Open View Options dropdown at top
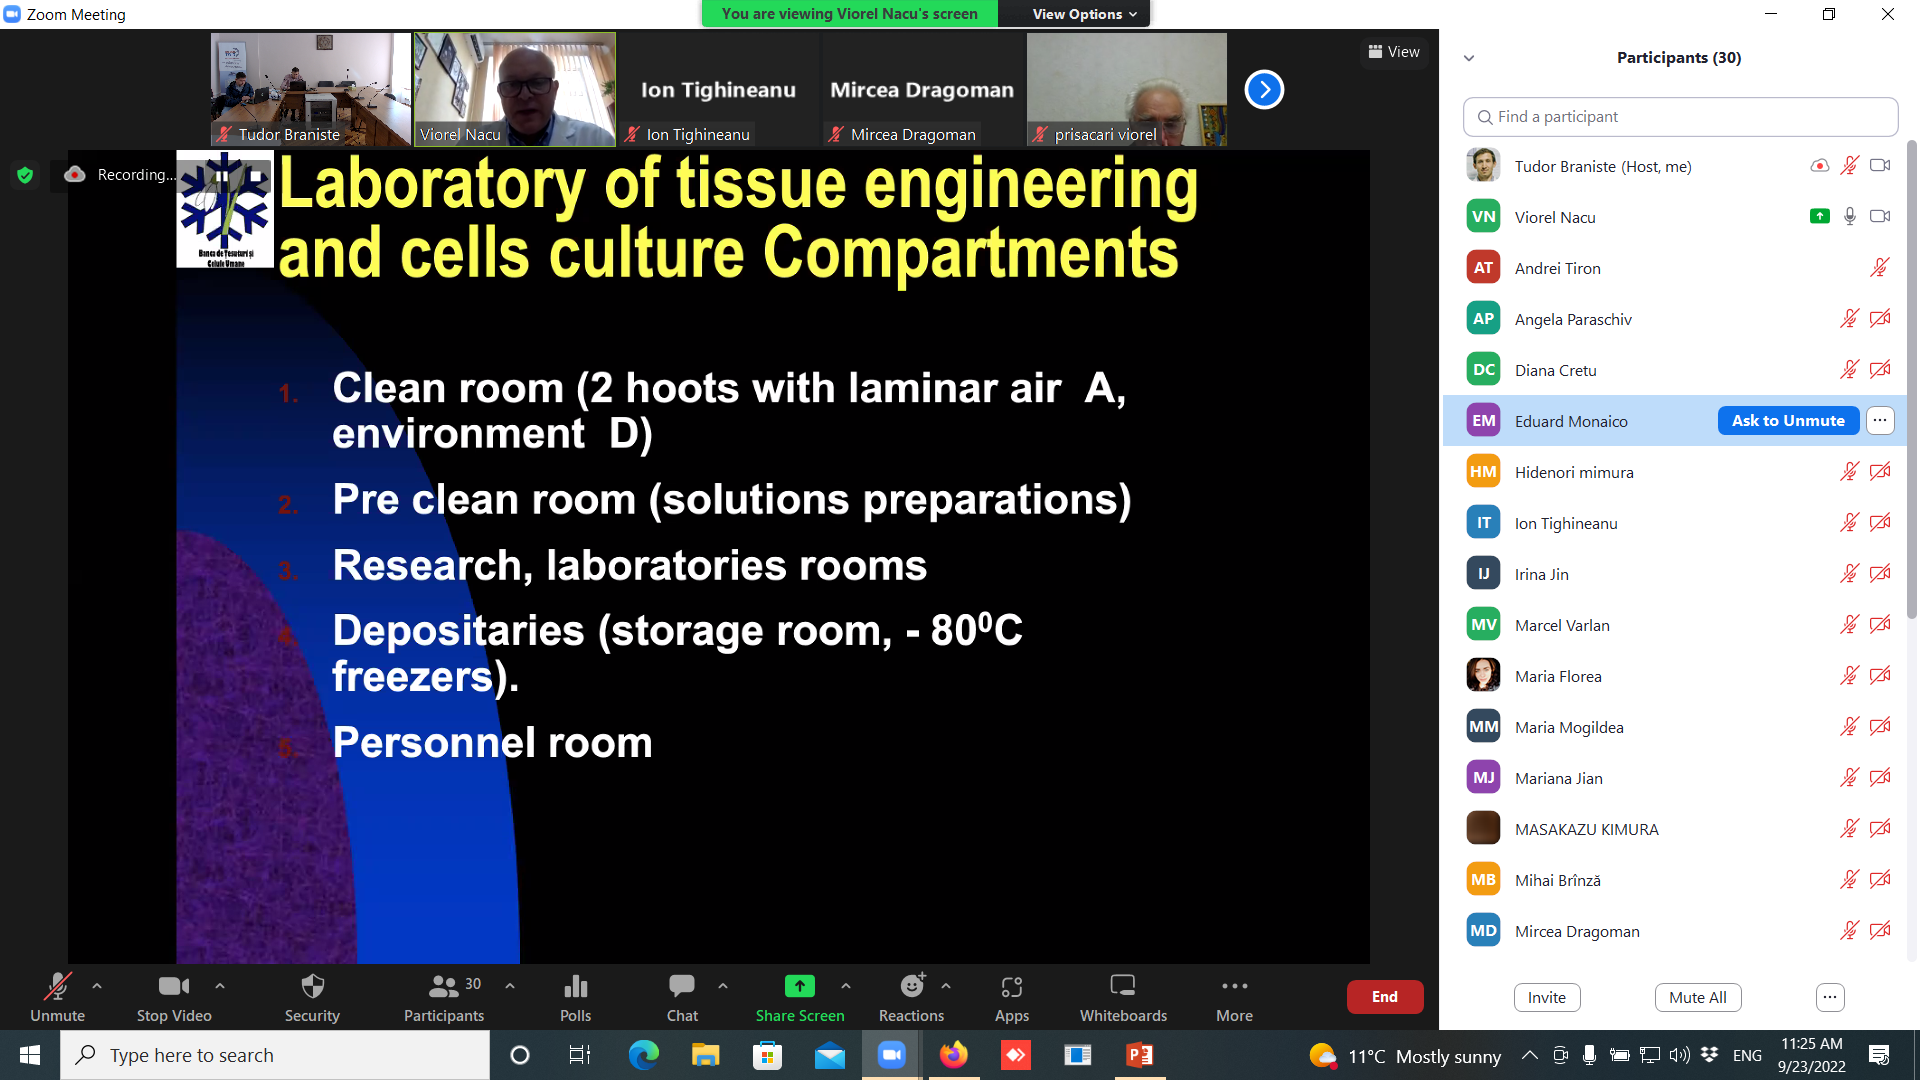The width and height of the screenshot is (1920, 1080). click(x=1084, y=14)
